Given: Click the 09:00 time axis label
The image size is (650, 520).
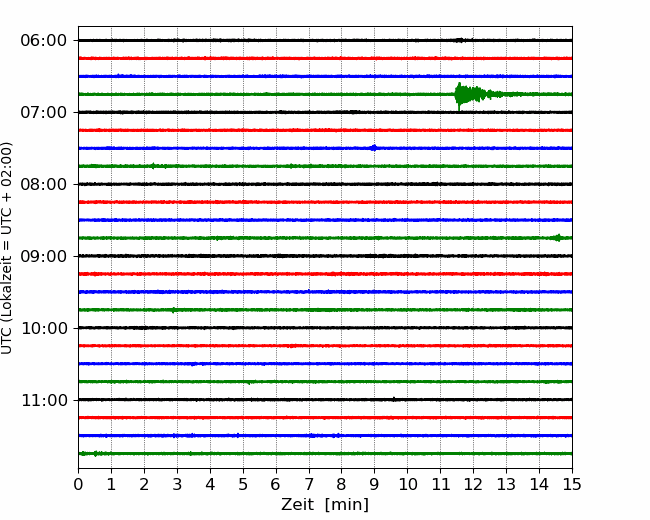Looking at the screenshot, I should click(44, 256).
